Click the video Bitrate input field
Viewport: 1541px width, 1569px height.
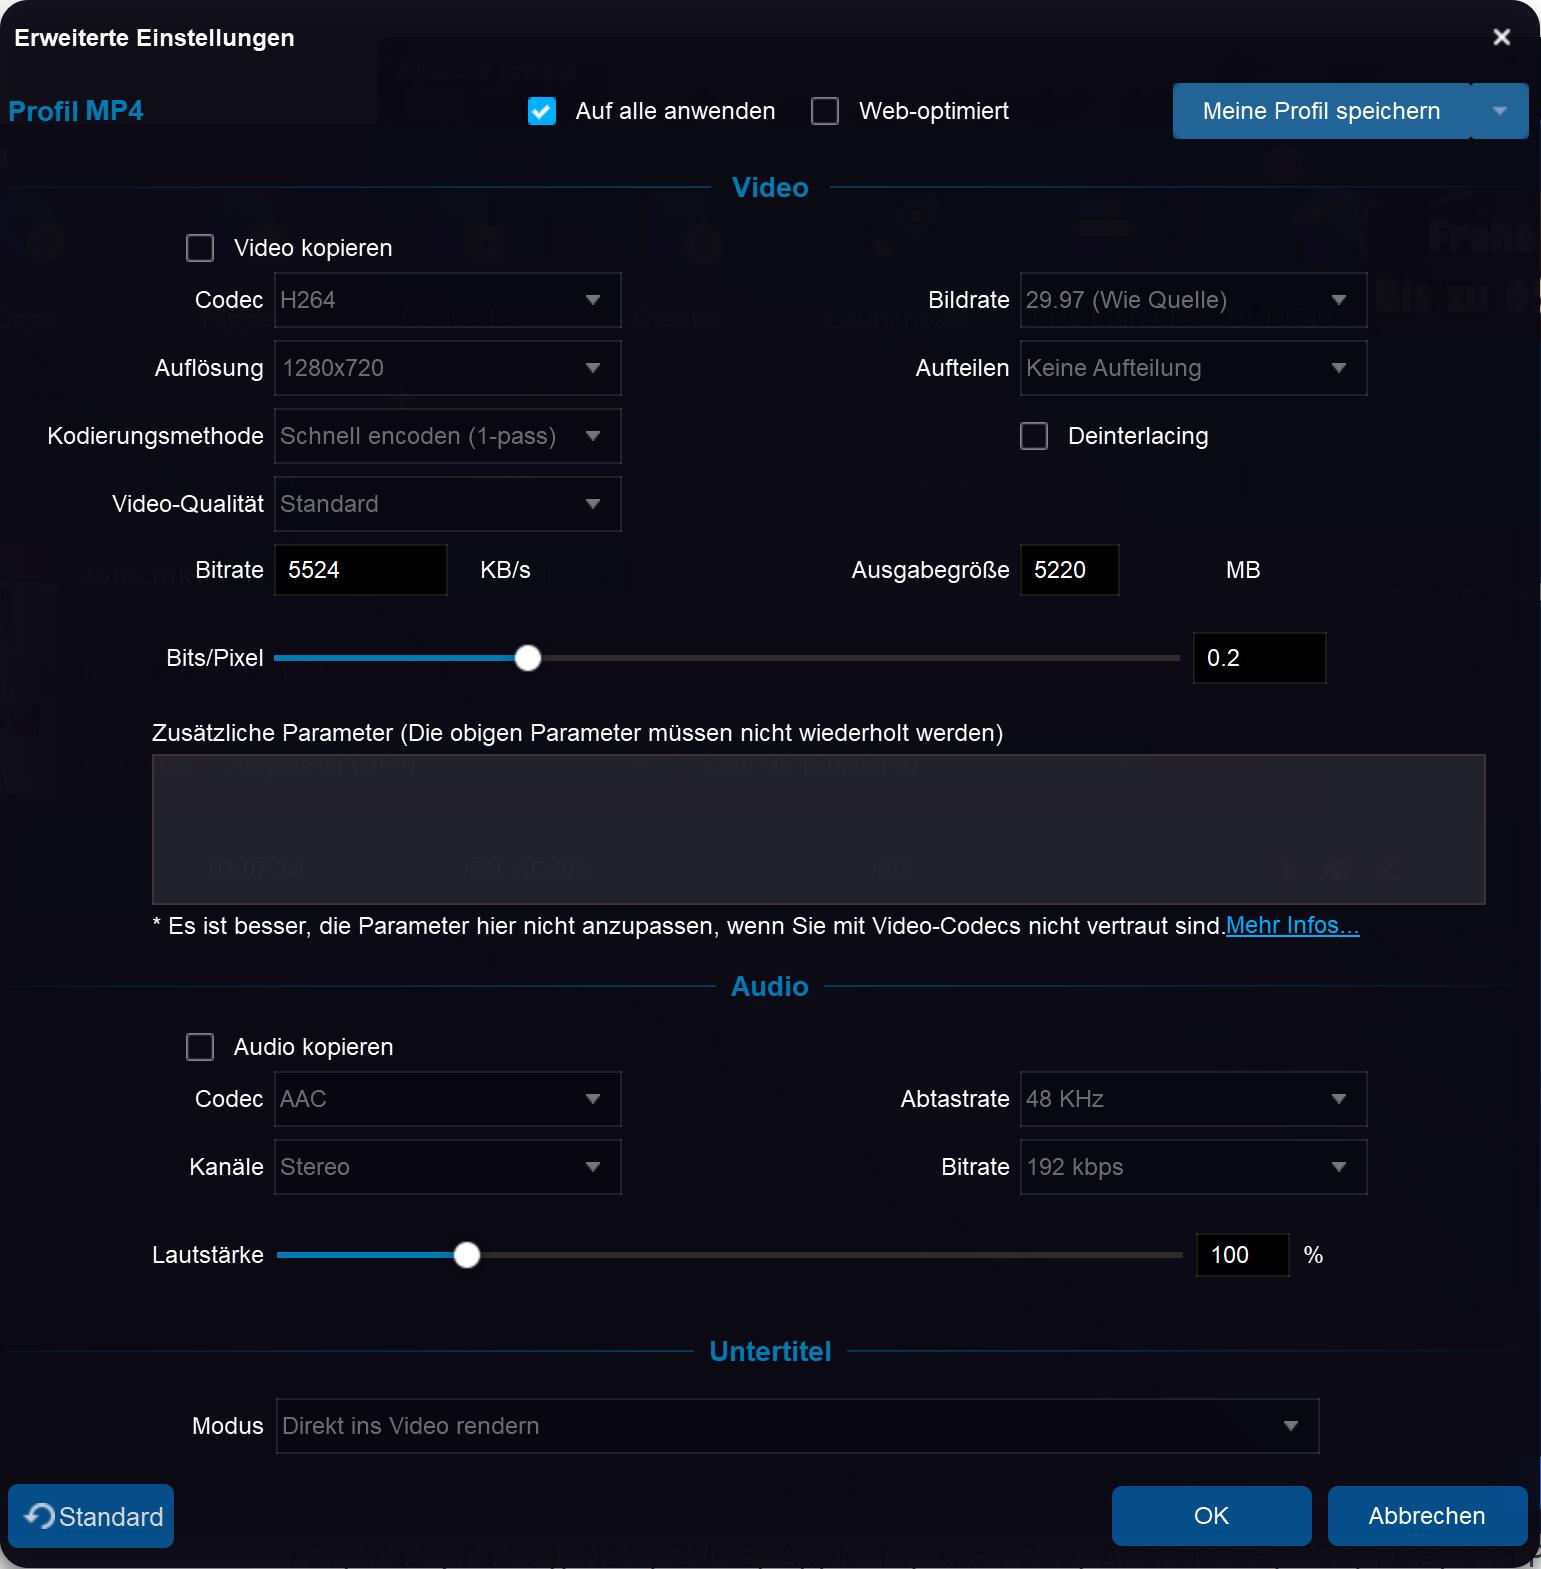(x=360, y=570)
